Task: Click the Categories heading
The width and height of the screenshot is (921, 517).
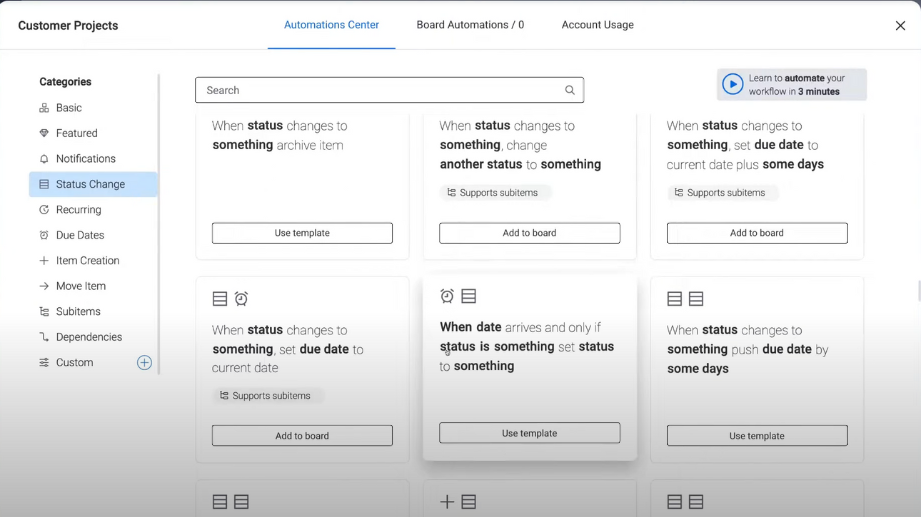Action: [65, 82]
